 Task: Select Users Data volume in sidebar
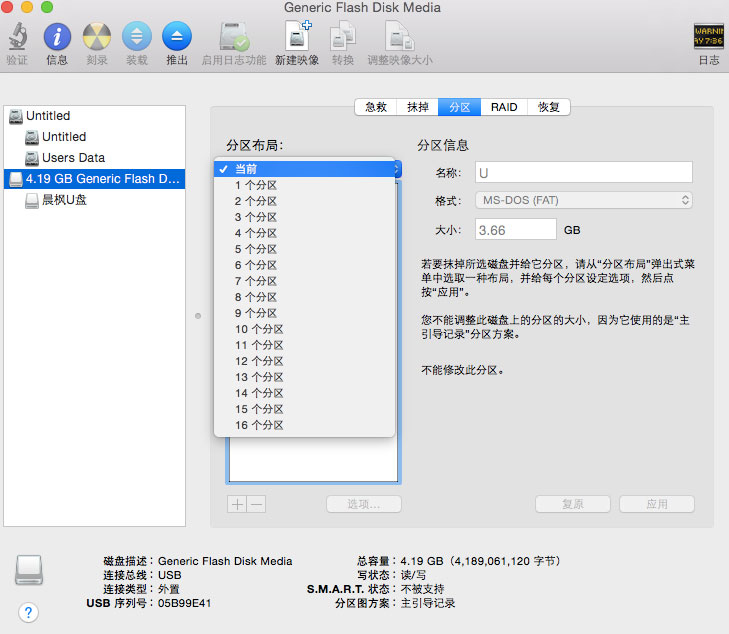point(73,158)
